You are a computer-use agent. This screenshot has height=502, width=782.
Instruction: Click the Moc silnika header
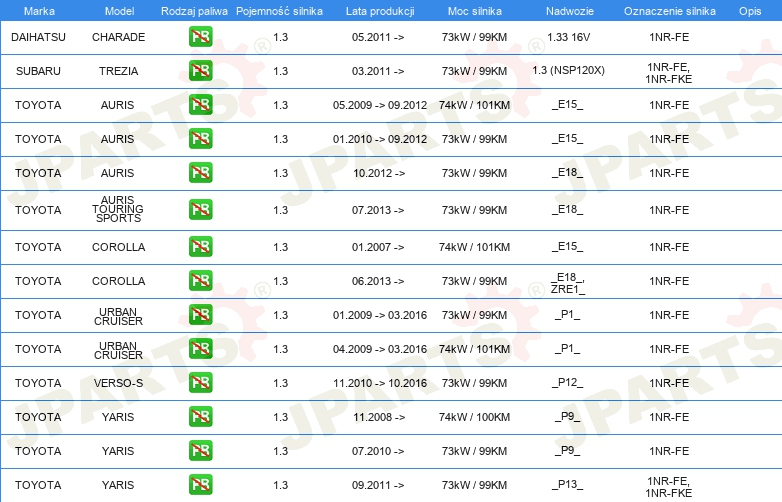click(475, 11)
